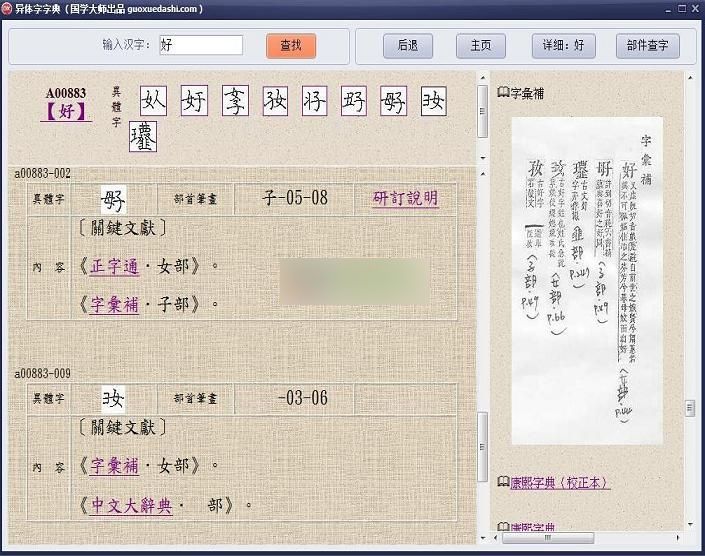705x556 pixels.
Task: Click the variant glyph in entry a00883-009
Action: (114, 398)
